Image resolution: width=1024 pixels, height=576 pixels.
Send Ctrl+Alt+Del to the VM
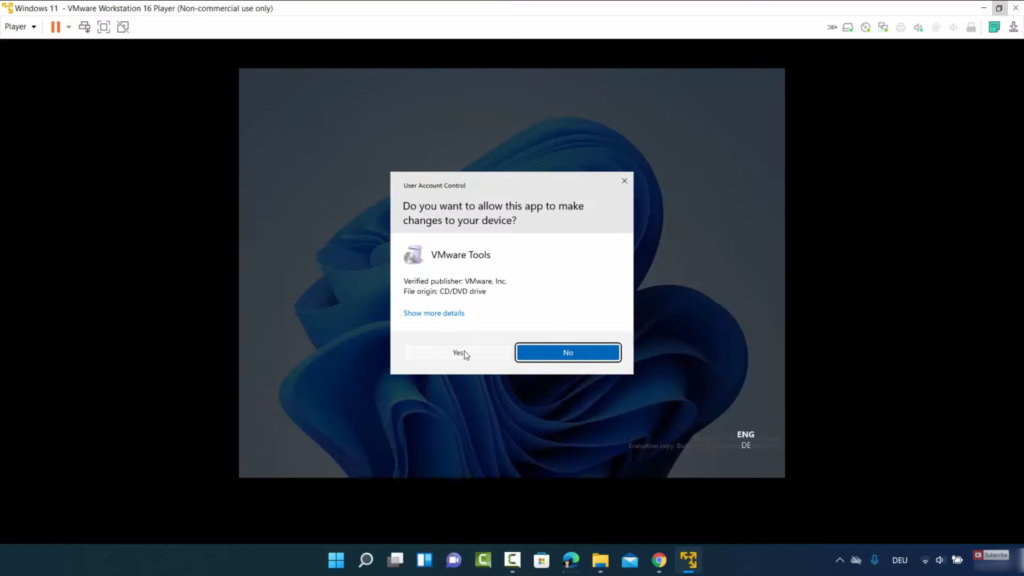(85, 27)
